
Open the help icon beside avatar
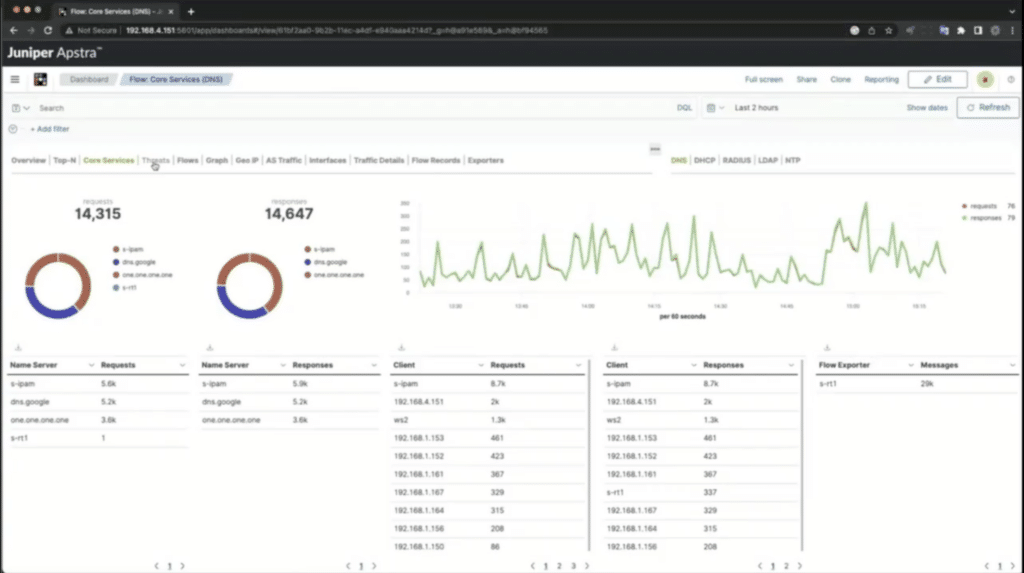[1011, 79]
